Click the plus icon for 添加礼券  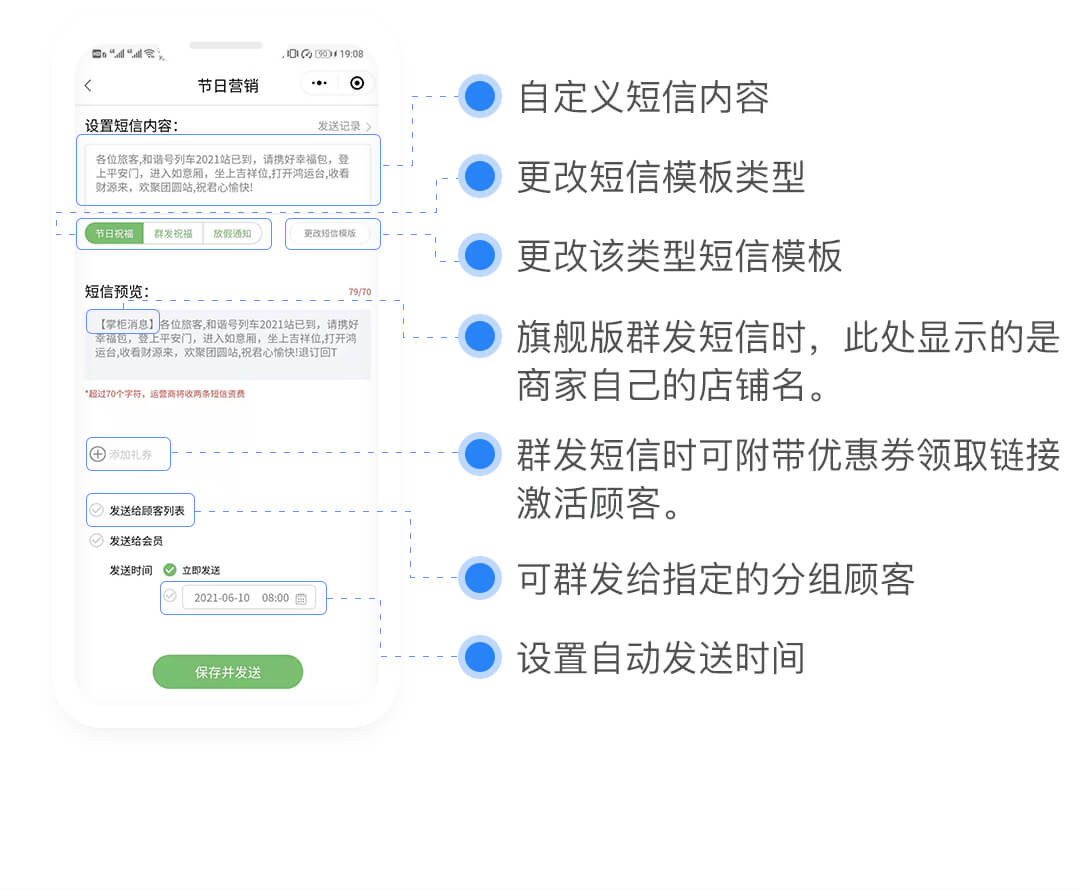pyautogui.click(x=98, y=454)
